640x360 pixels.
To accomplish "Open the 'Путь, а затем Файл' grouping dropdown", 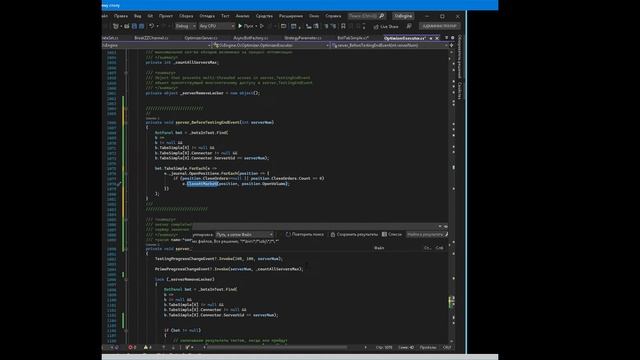I will click(x=244, y=235).
